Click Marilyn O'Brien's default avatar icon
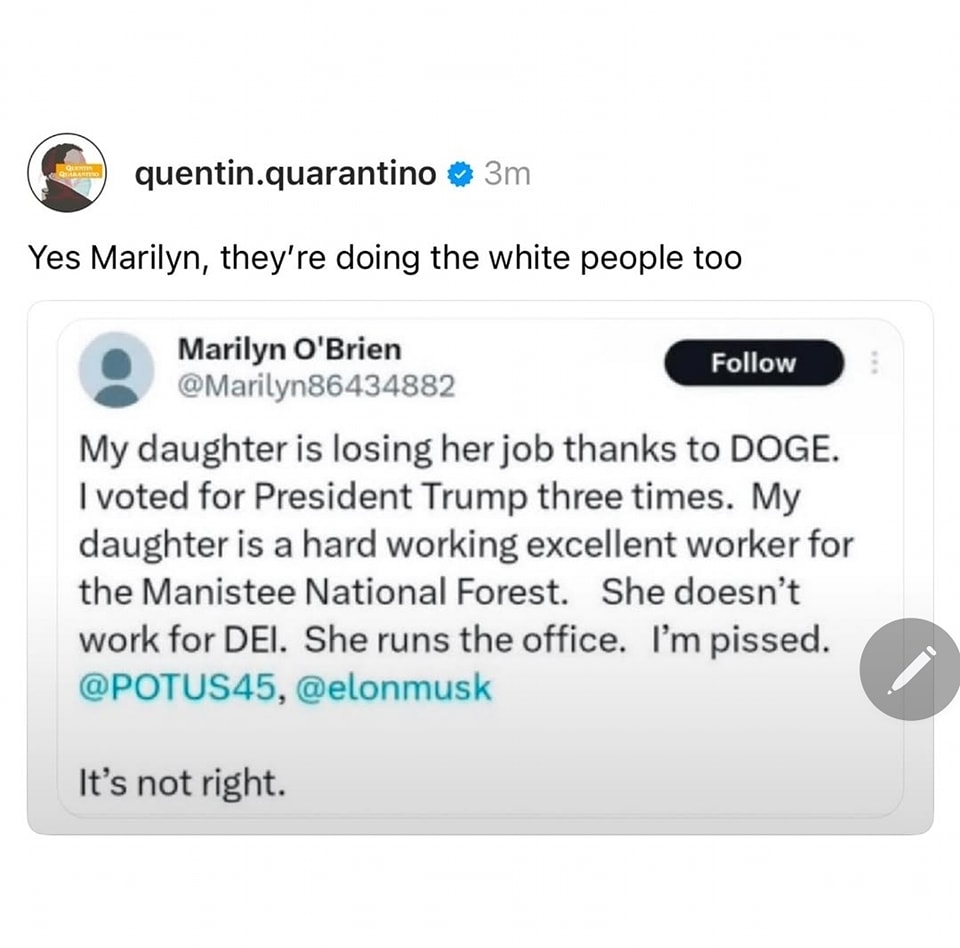The image size is (960, 948). (x=116, y=369)
